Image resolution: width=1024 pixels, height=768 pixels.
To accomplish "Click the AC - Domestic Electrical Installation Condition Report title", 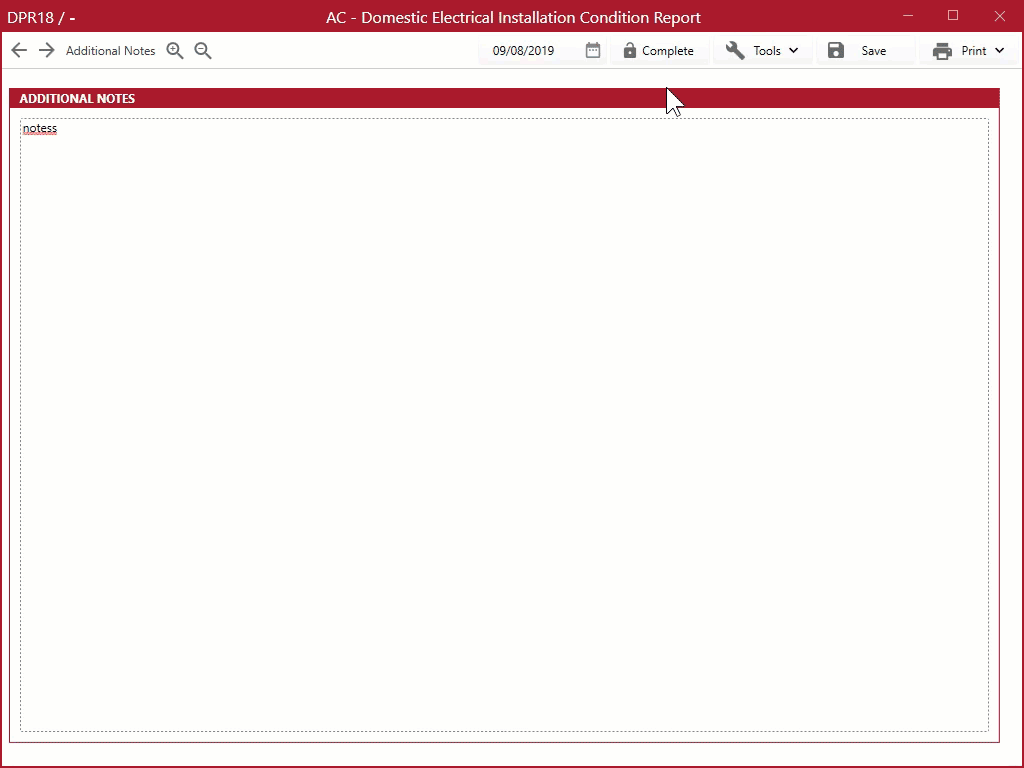I will (x=513, y=17).
